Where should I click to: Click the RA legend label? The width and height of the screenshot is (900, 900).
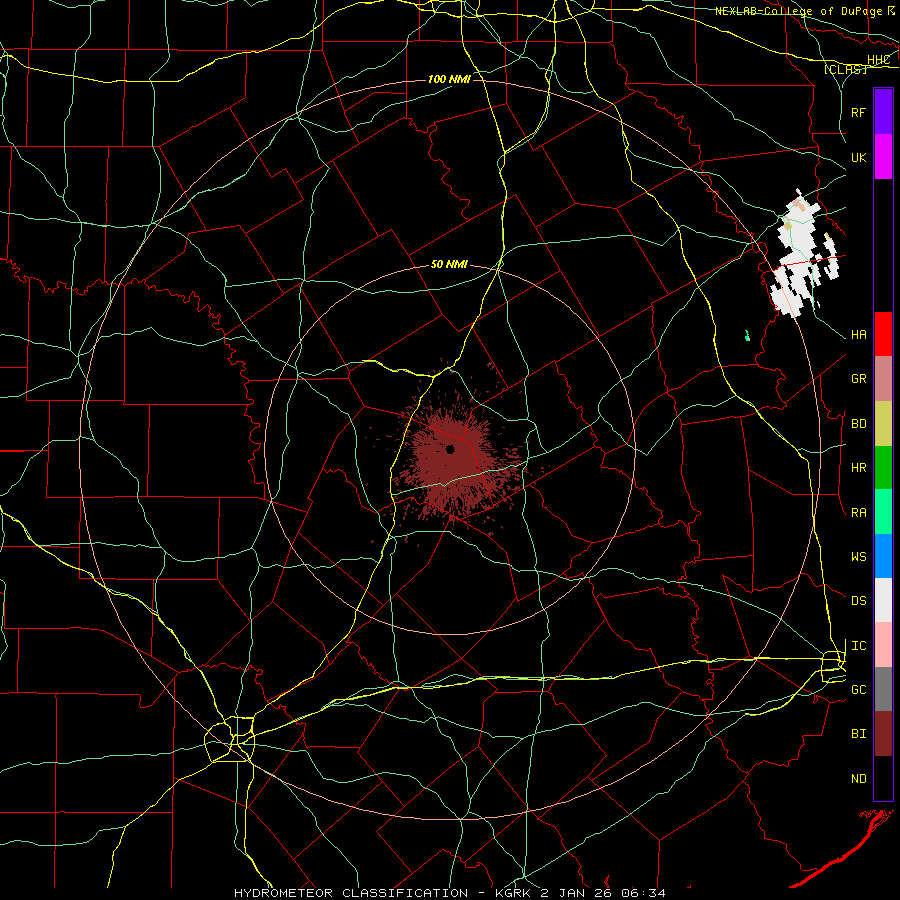[x=859, y=513]
